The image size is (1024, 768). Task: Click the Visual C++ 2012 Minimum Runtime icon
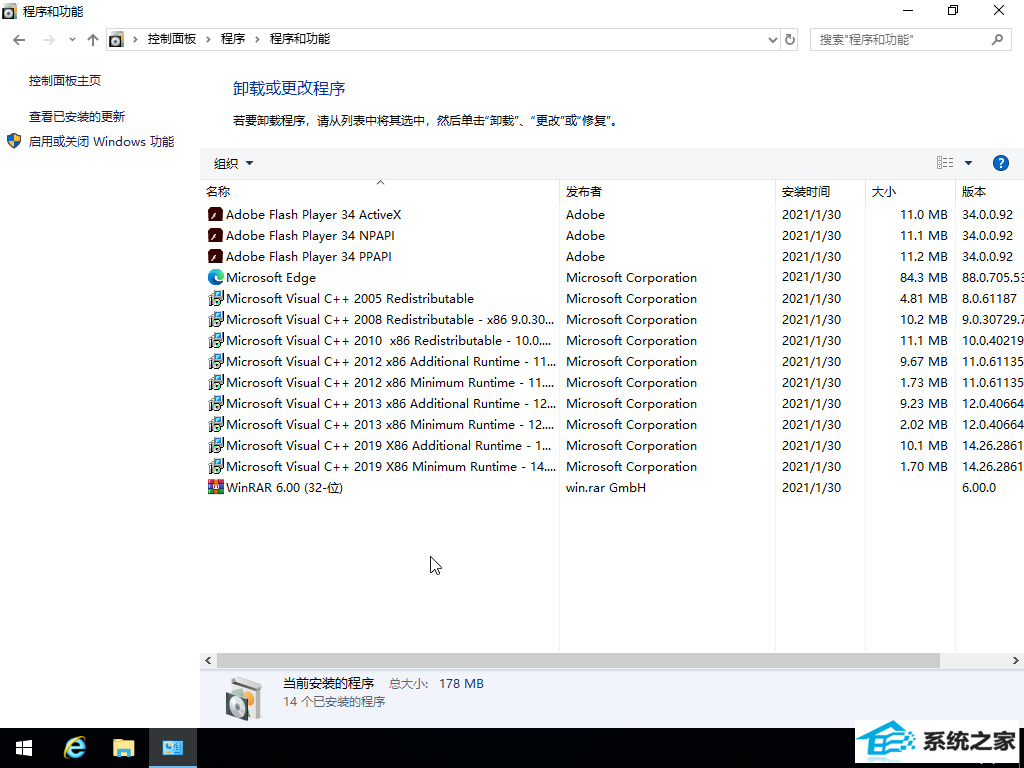(216, 382)
